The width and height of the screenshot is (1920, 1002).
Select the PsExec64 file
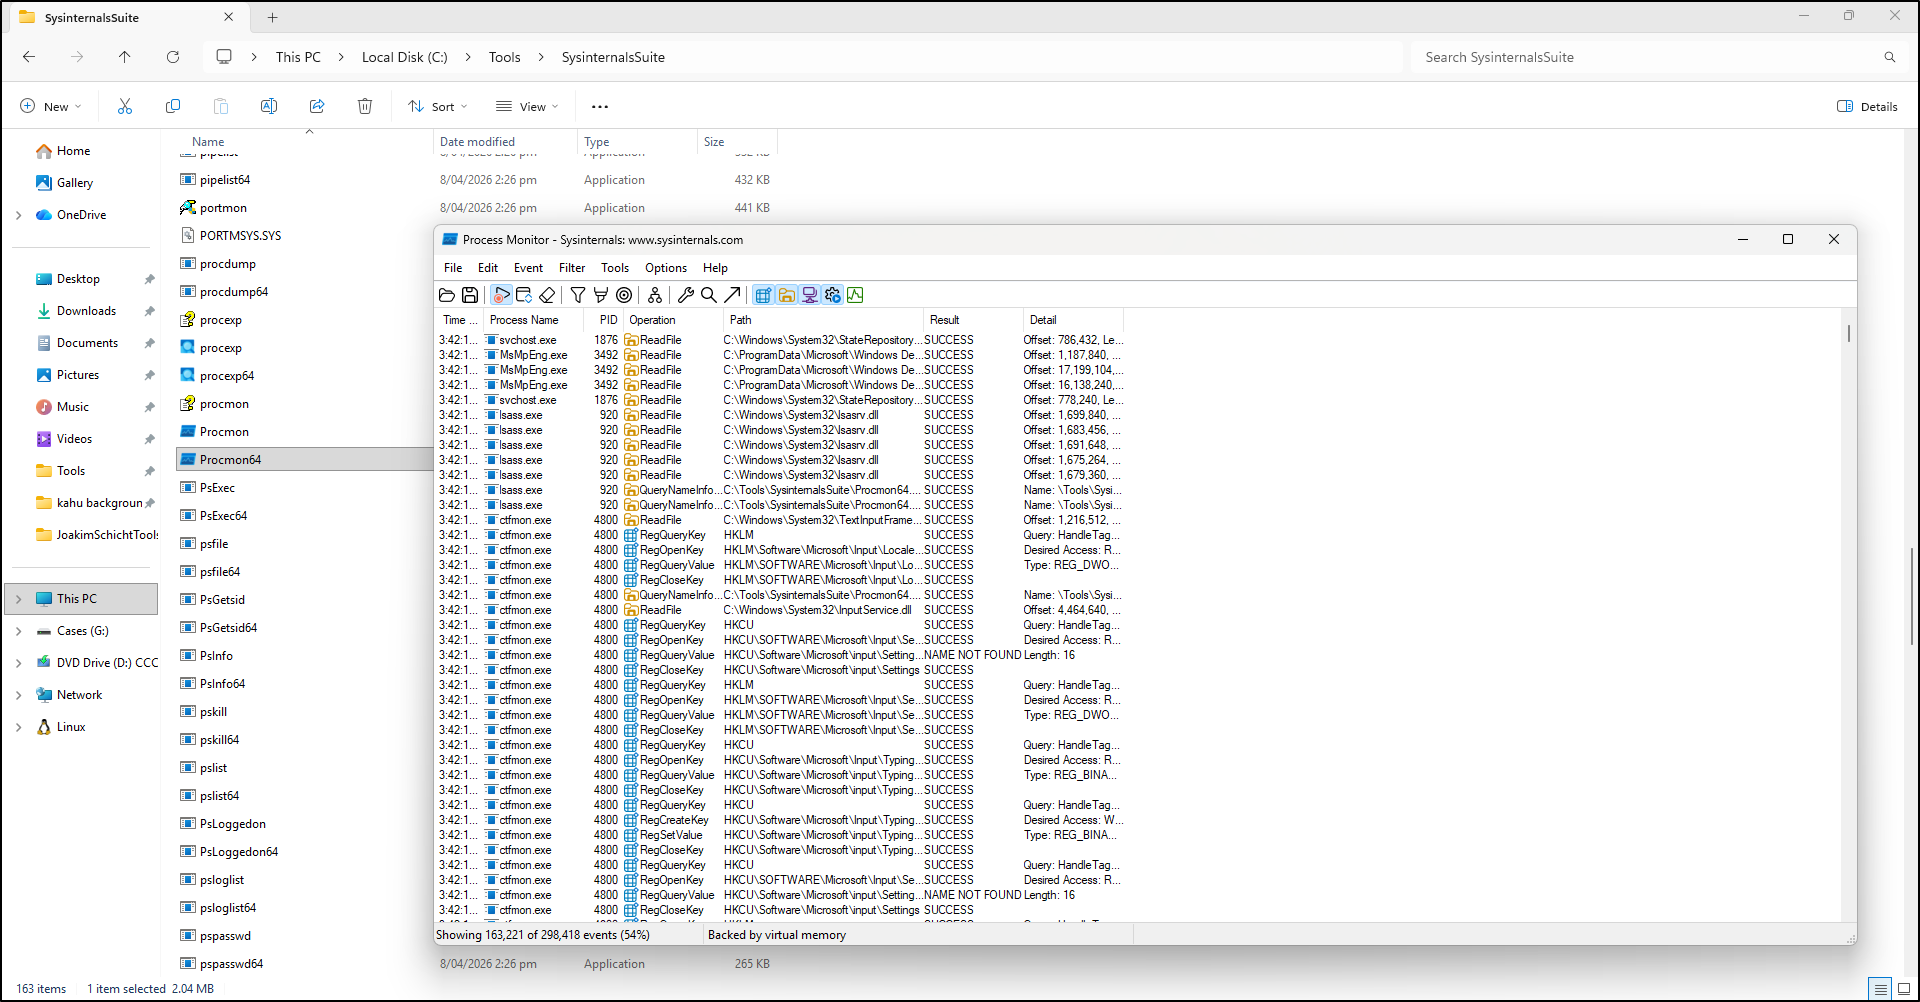click(x=223, y=516)
